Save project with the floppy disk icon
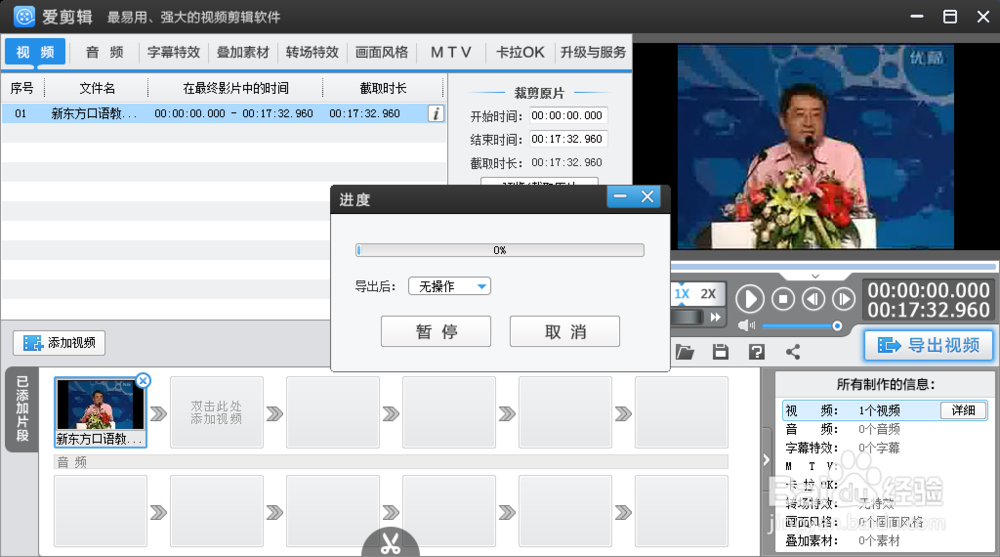 [x=721, y=352]
